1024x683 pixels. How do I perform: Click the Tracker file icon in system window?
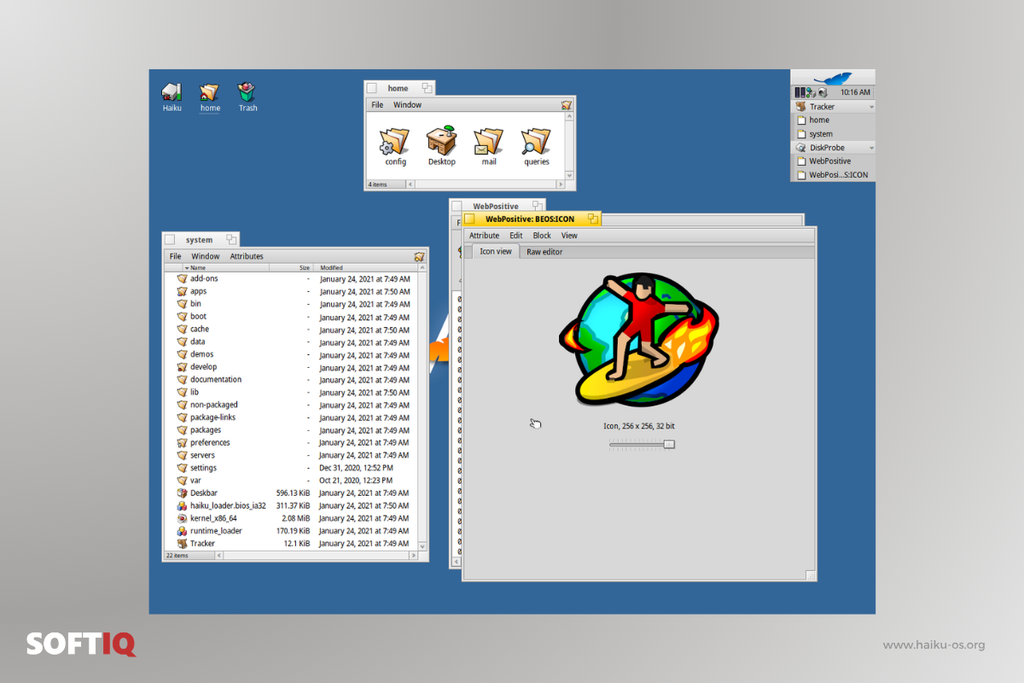pos(182,543)
